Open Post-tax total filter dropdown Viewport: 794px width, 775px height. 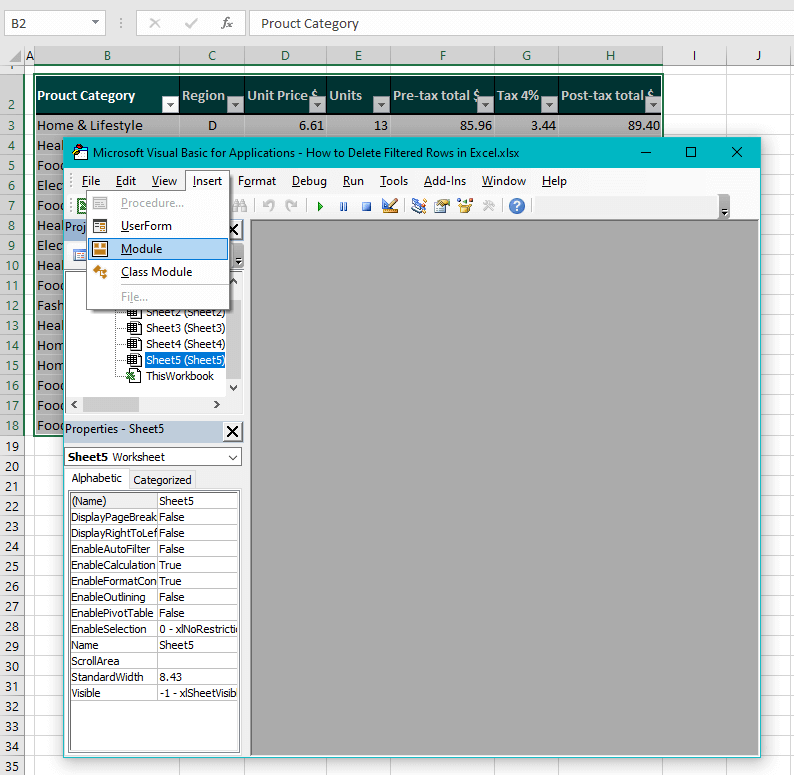pyautogui.click(x=653, y=104)
